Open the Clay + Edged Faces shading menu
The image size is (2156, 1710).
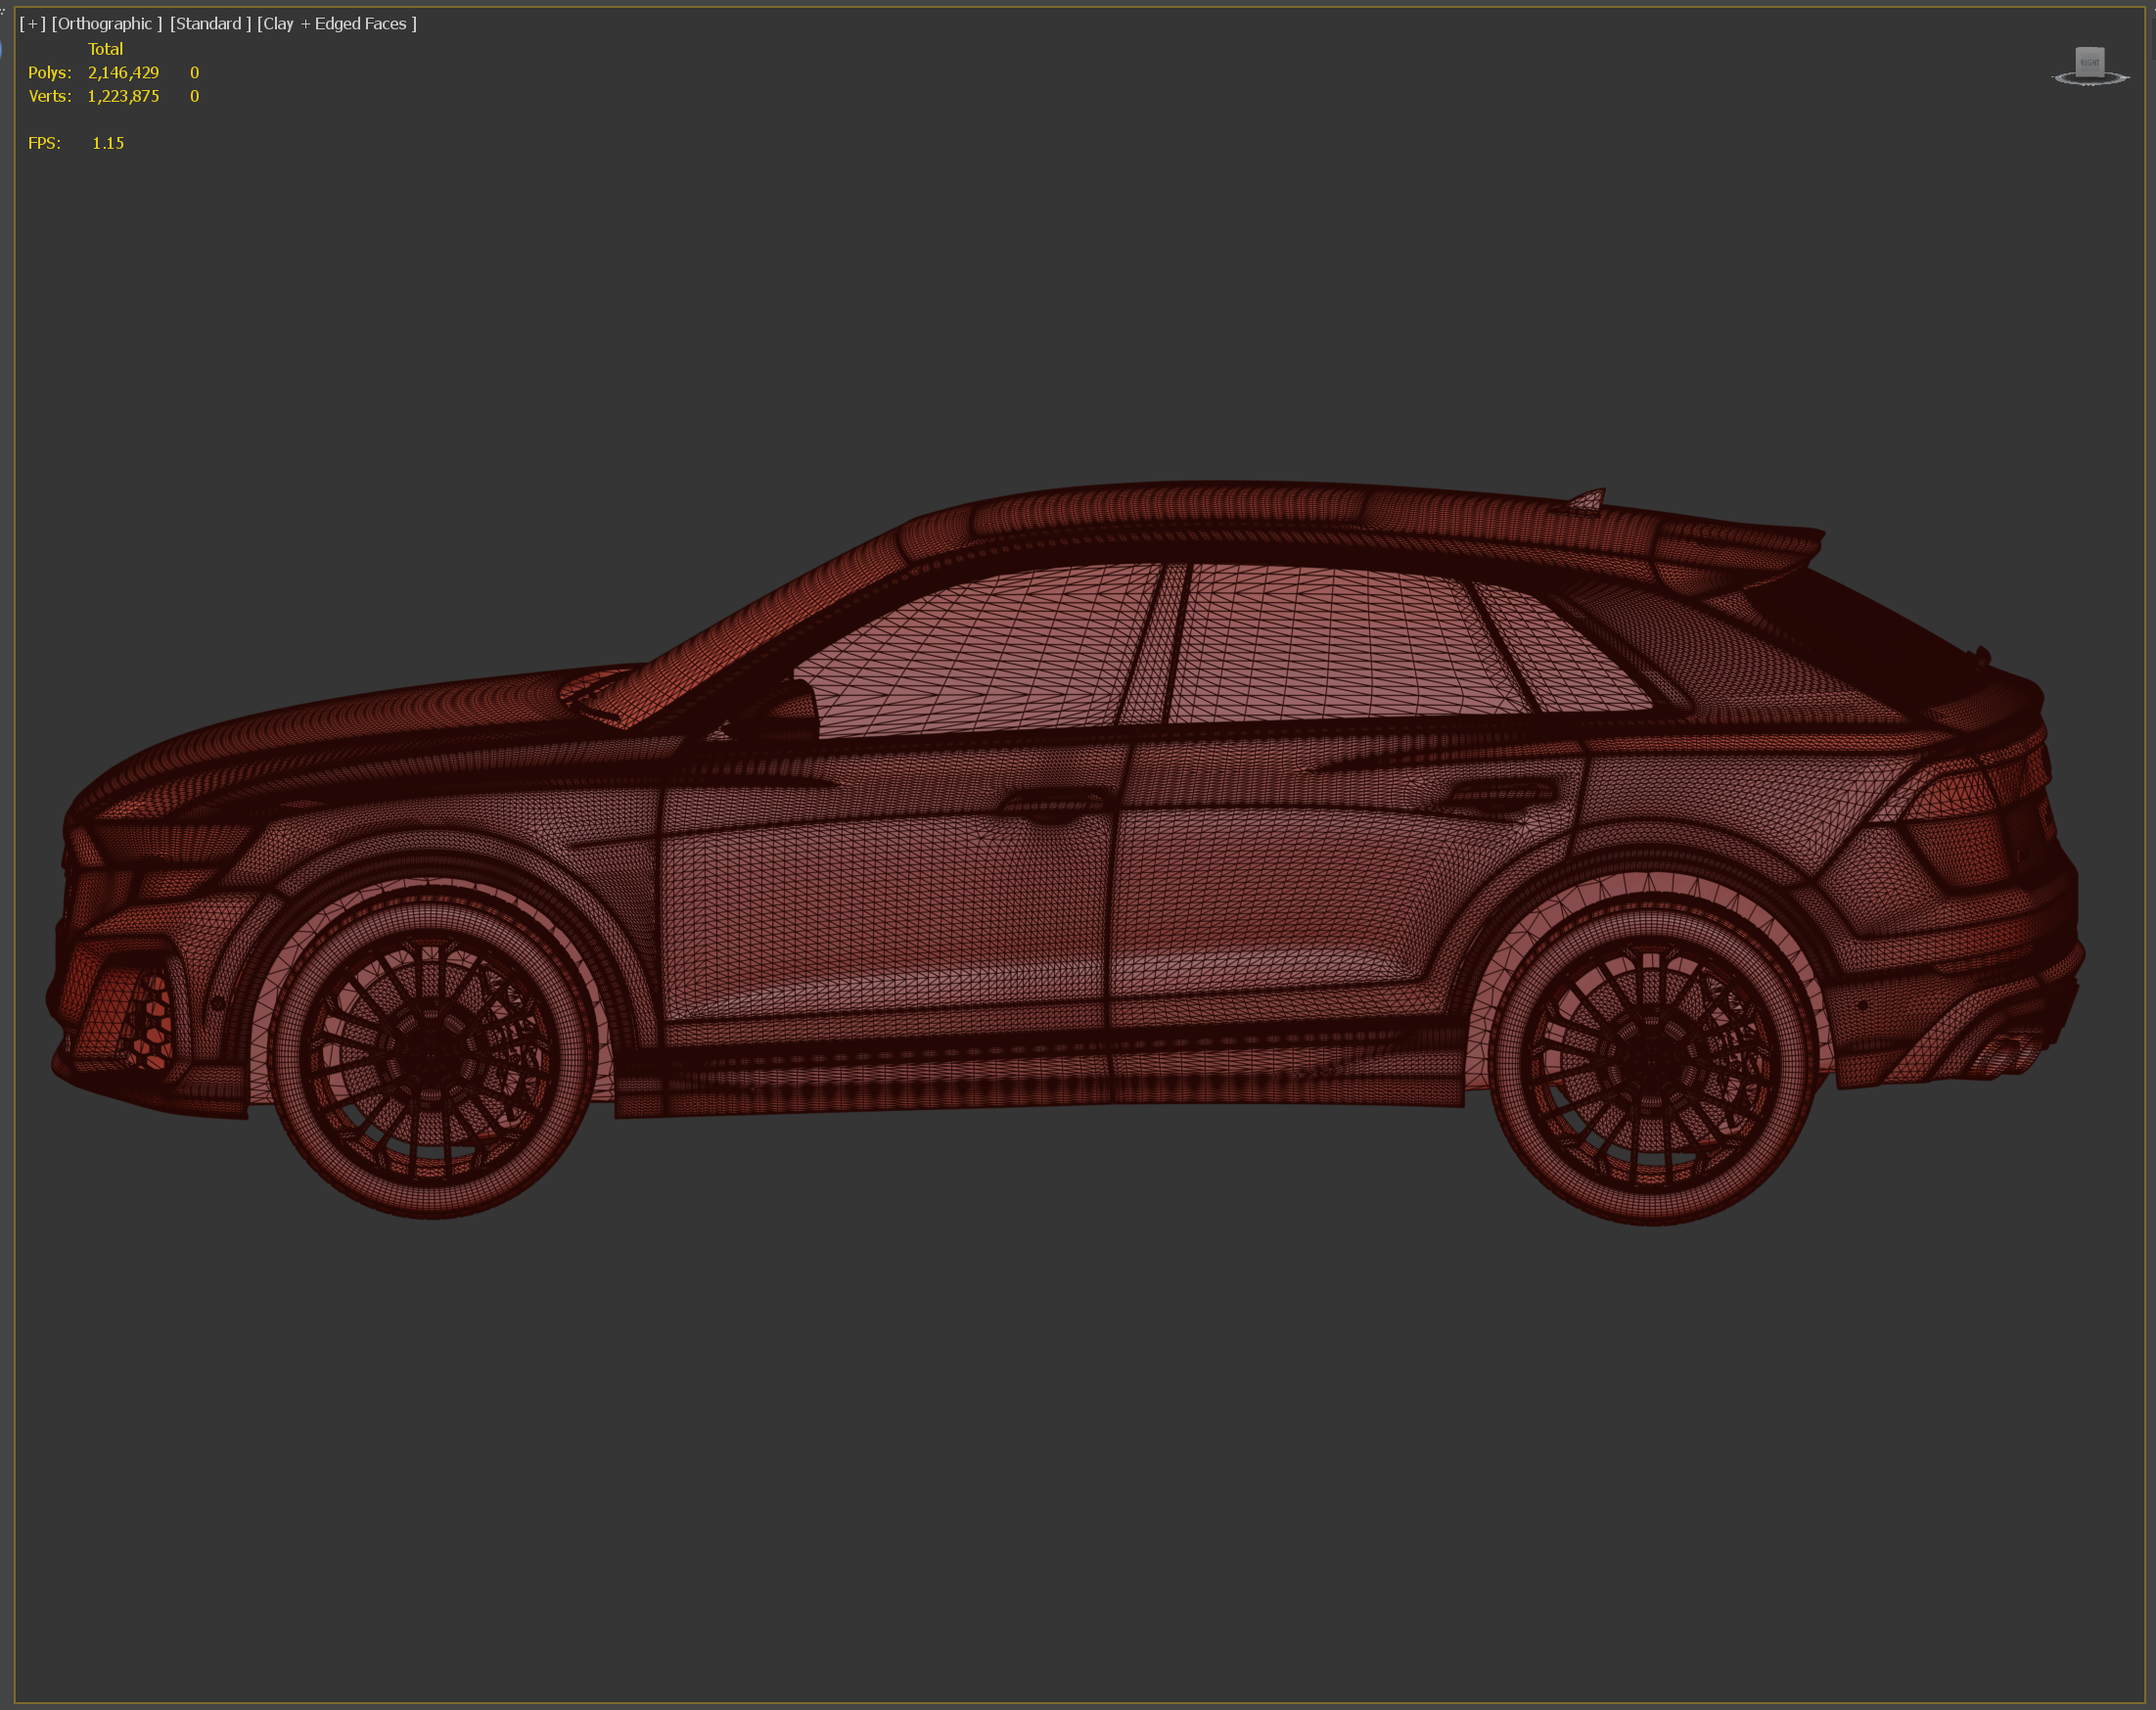pos(336,23)
